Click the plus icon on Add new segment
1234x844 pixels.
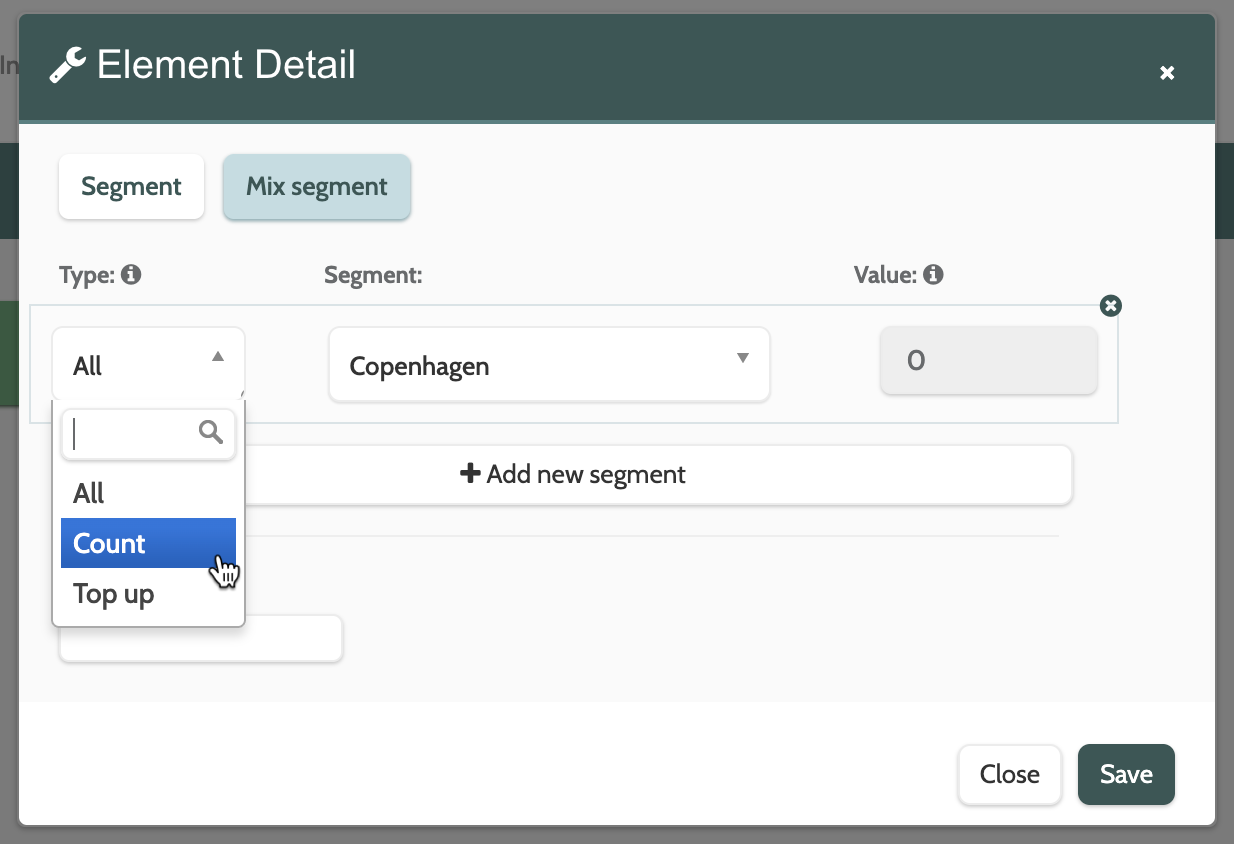click(x=470, y=473)
